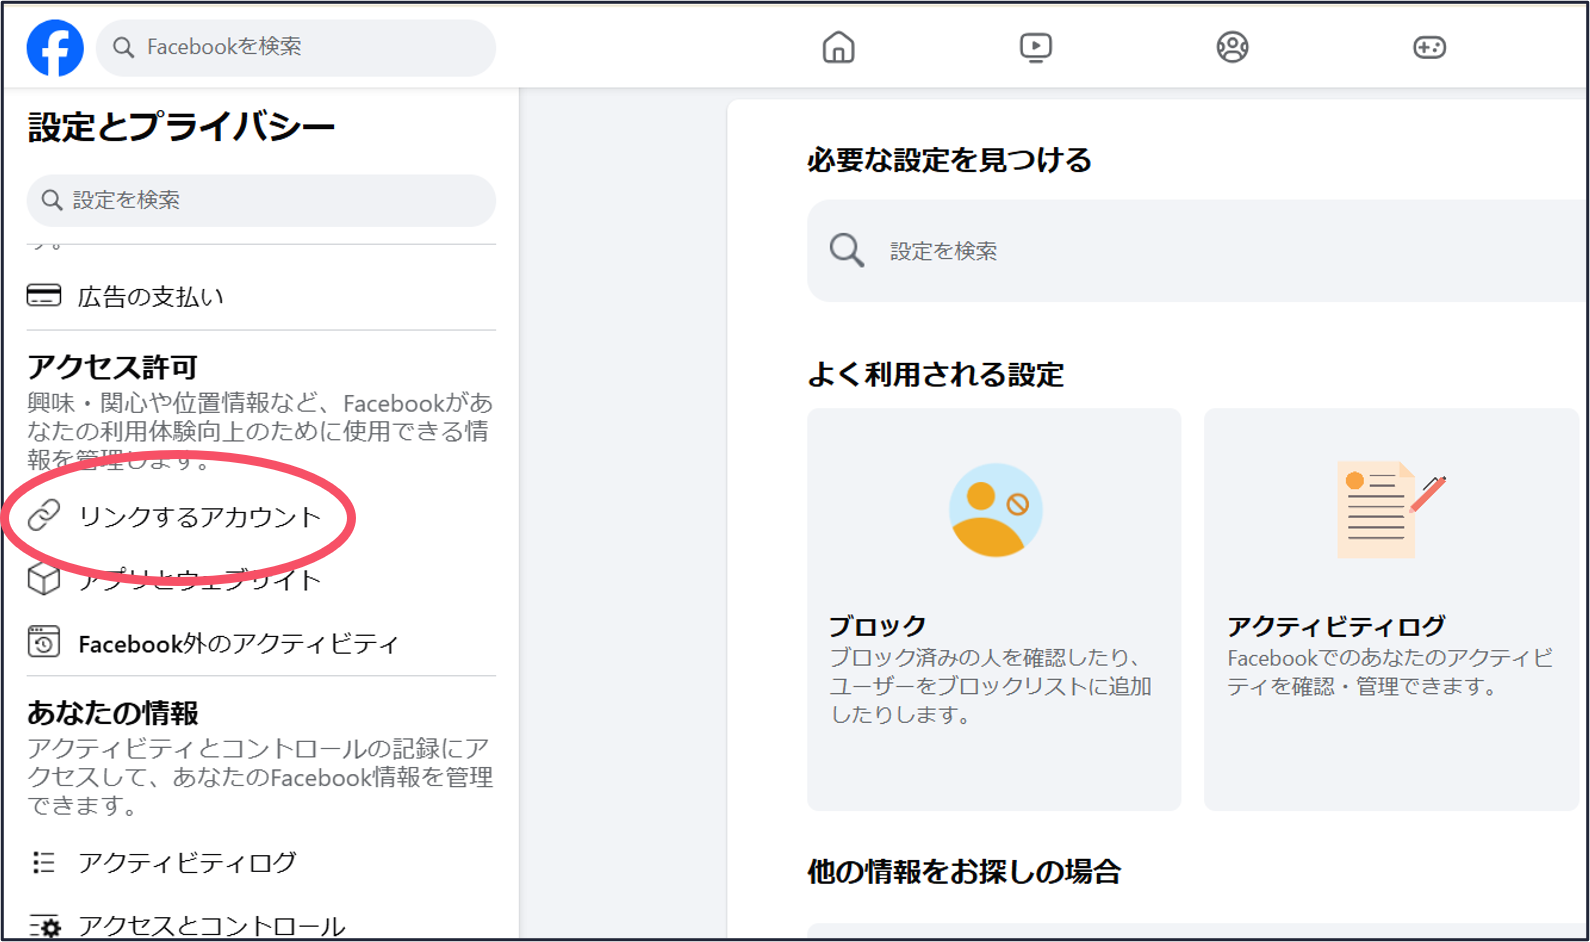The width and height of the screenshot is (1590, 942).
Task: Open the Groups tab icon
Action: coord(1232,47)
